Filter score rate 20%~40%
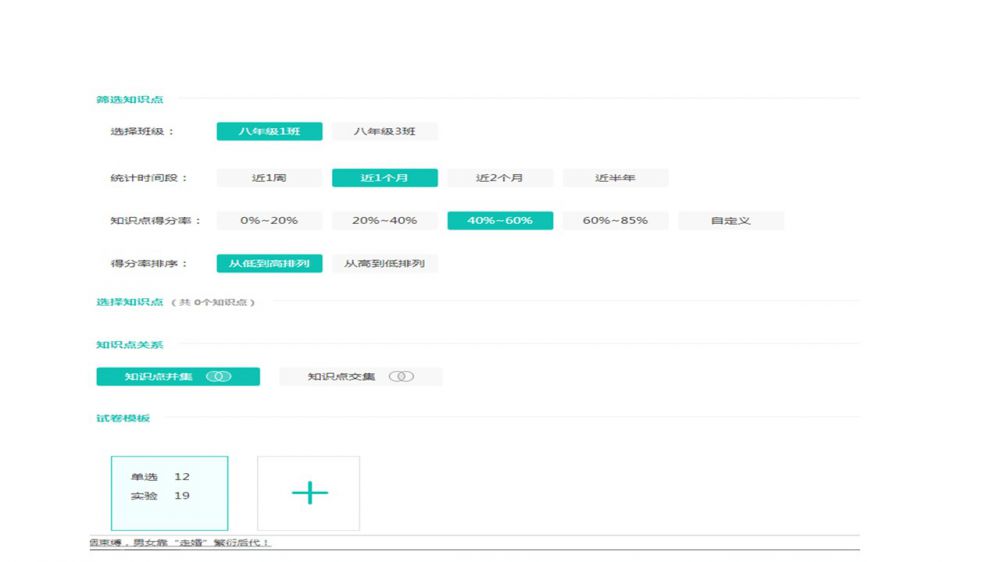The width and height of the screenshot is (1000, 562). coord(384,221)
